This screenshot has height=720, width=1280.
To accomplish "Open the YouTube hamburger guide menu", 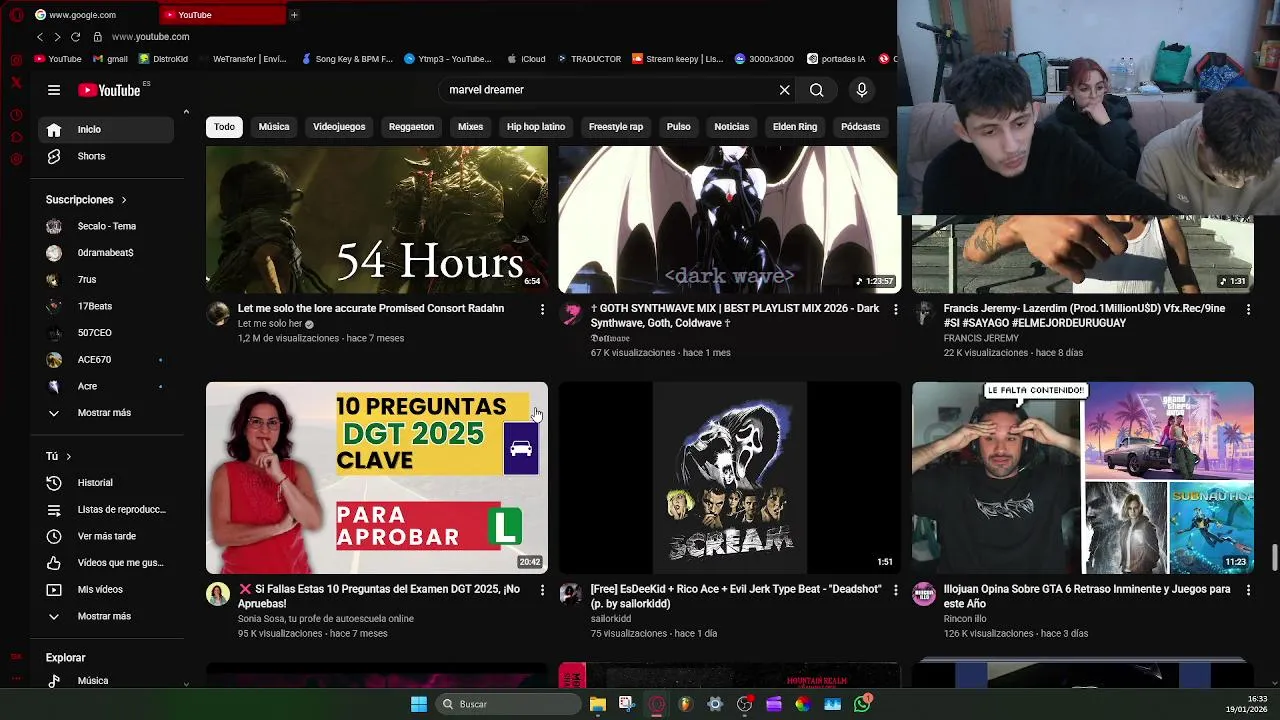I will coord(54,90).
